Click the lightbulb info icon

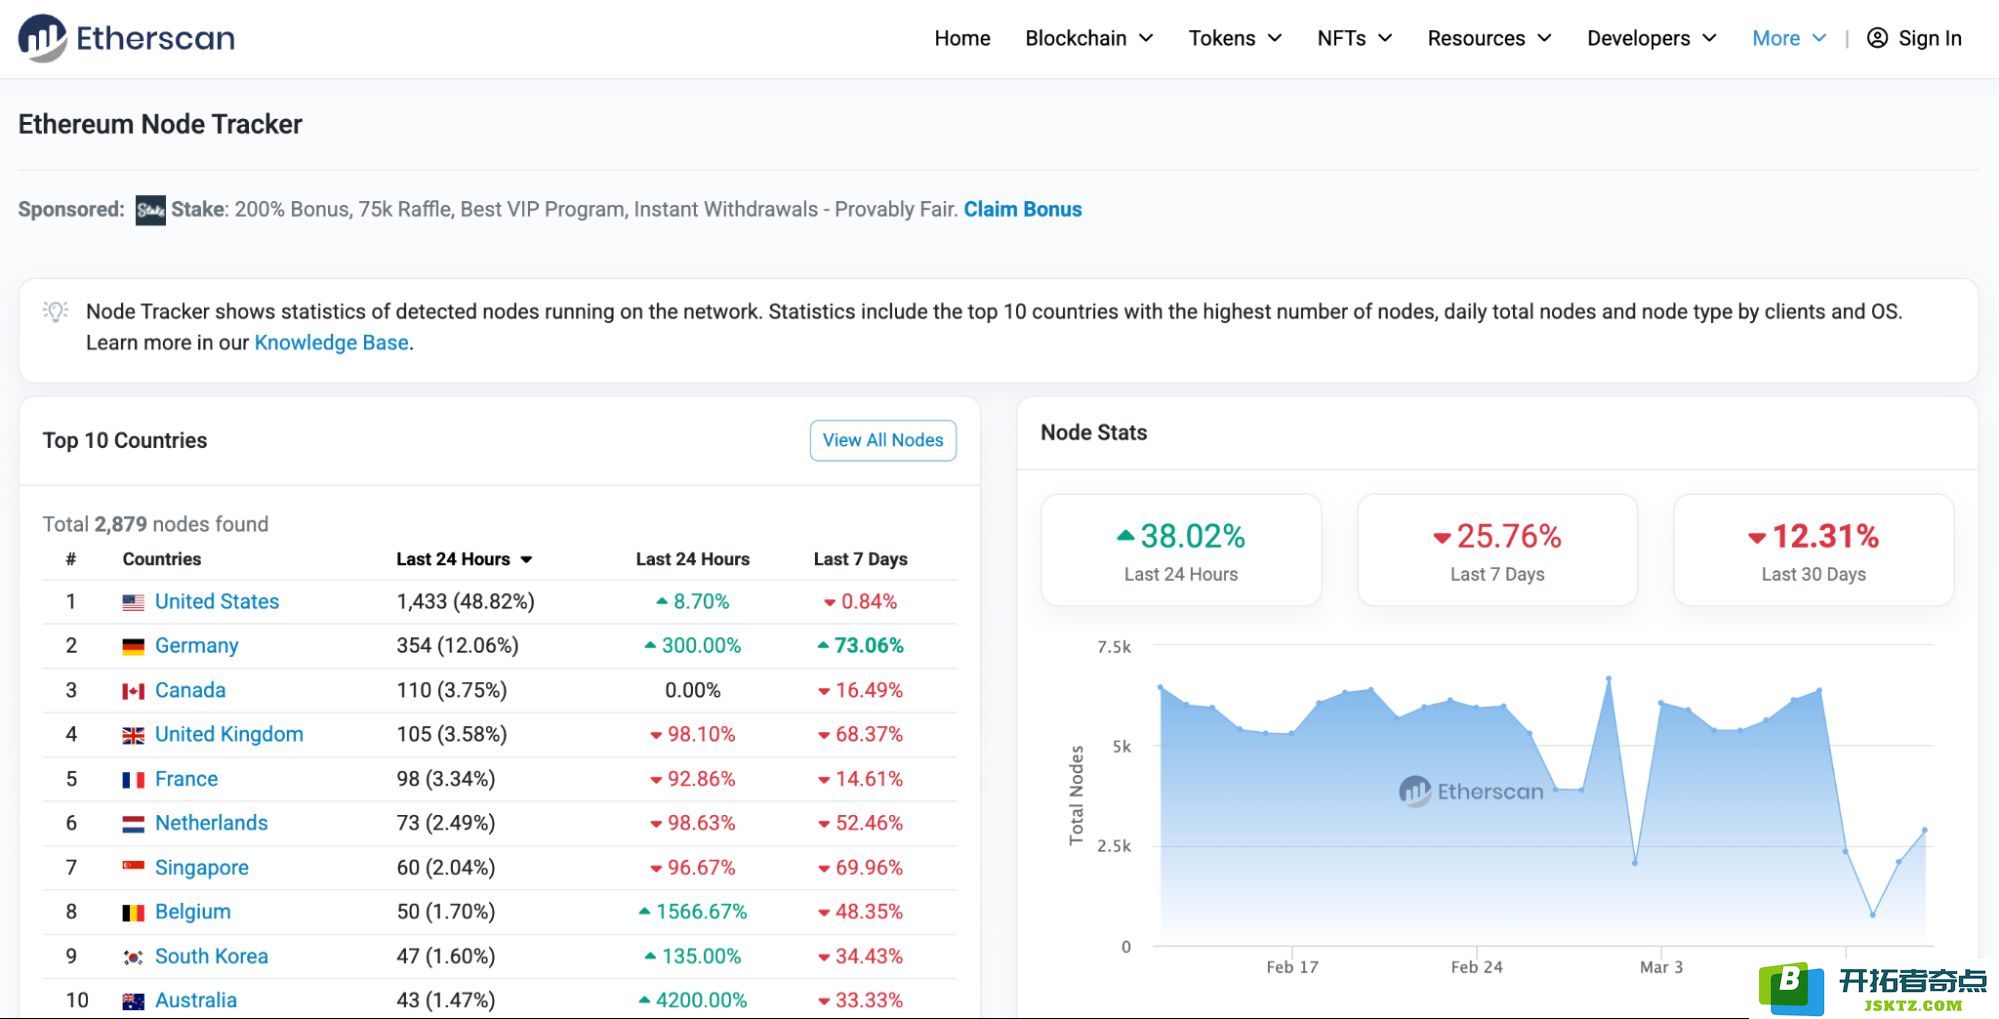(x=56, y=311)
